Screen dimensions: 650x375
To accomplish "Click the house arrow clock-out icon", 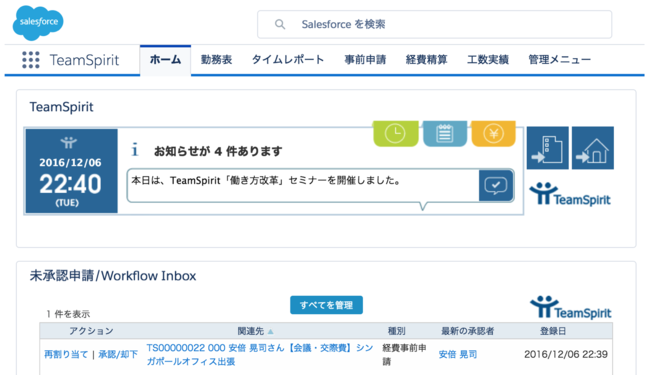I will [x=593, y=148].
